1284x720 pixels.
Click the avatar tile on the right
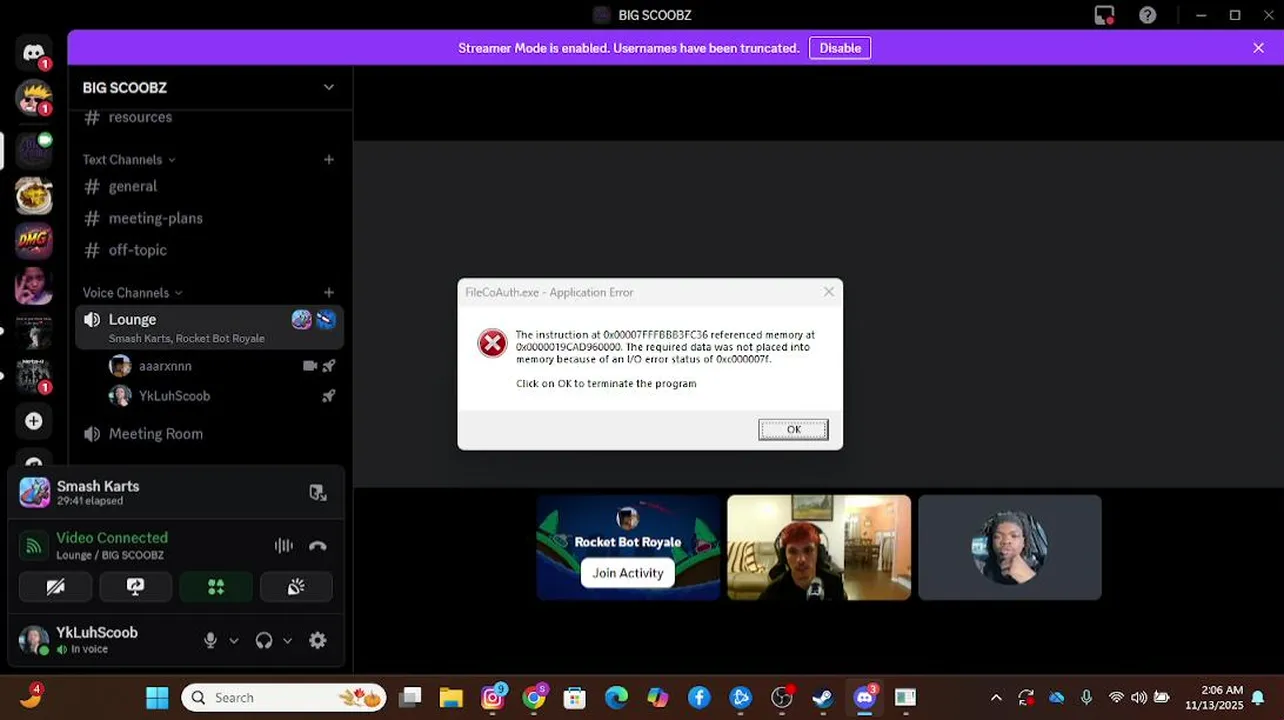coord(1010,547)
